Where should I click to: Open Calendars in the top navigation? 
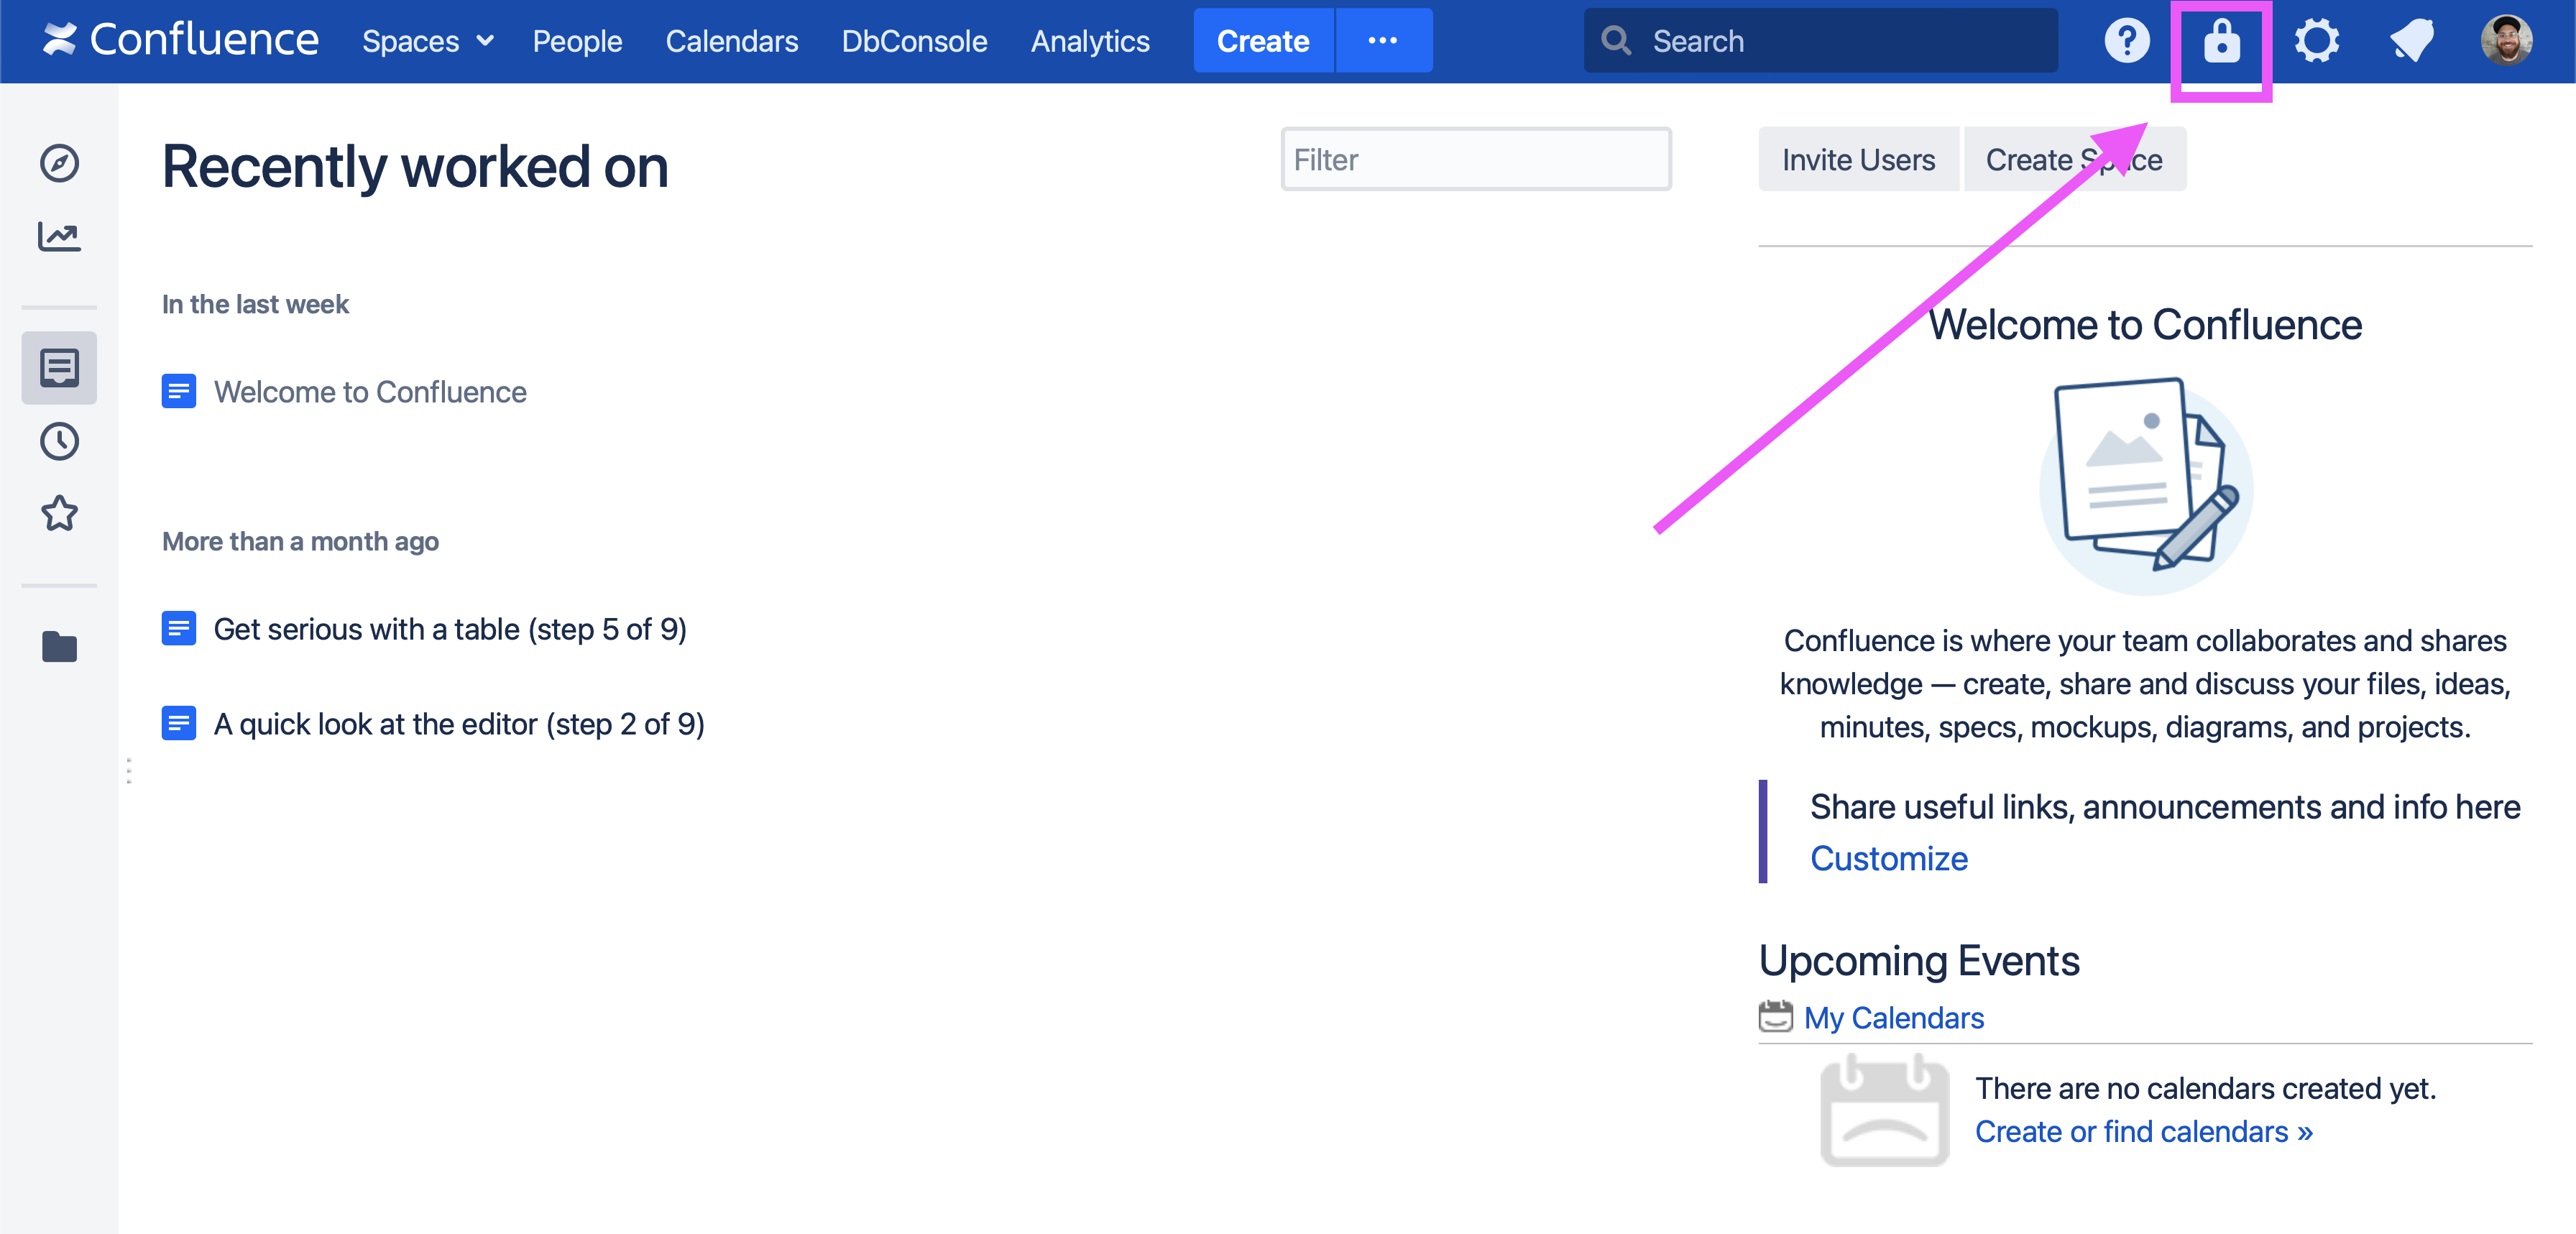[731, 41]
